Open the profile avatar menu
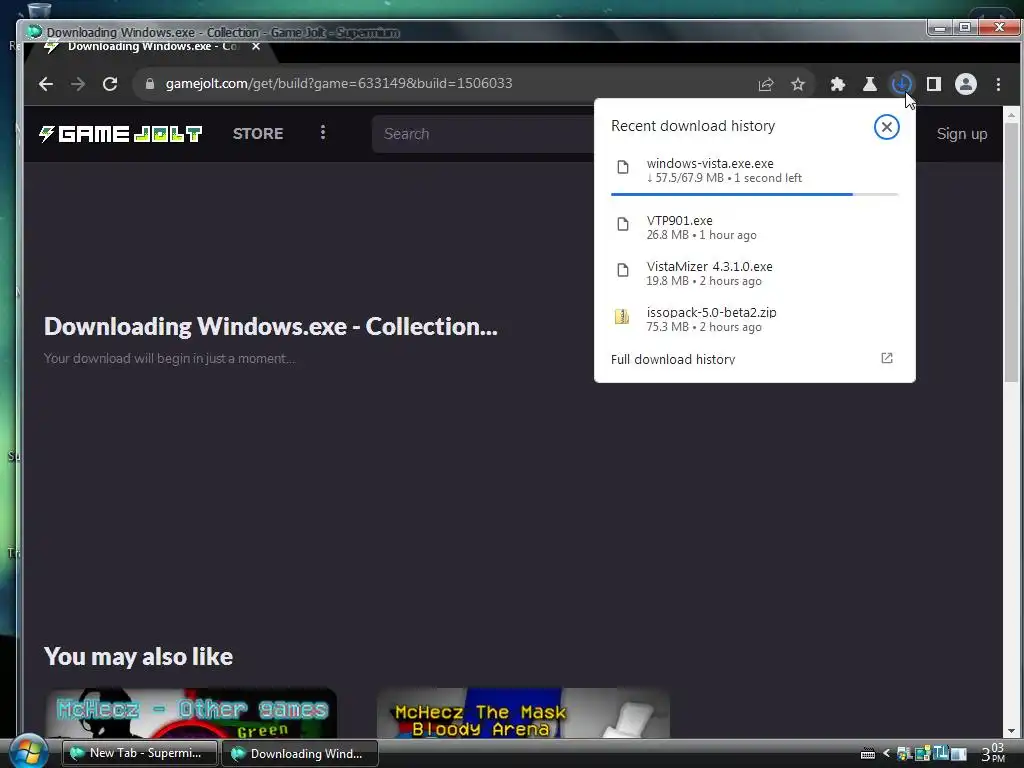Viewport: 1024px width, 768px height. [966, 84]
